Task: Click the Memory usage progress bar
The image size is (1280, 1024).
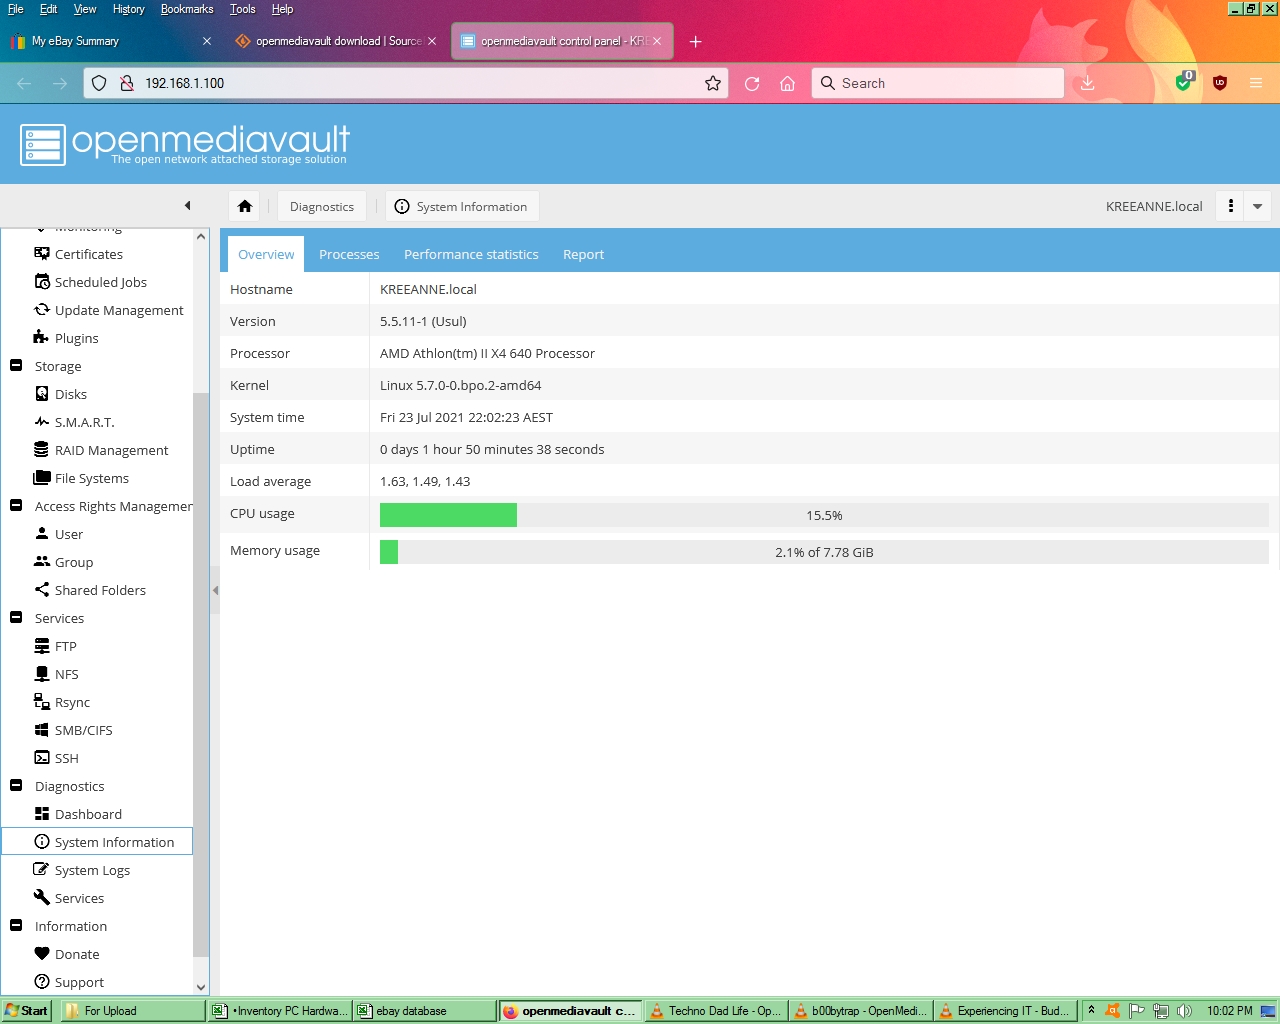Action: [x=824, y=552]
